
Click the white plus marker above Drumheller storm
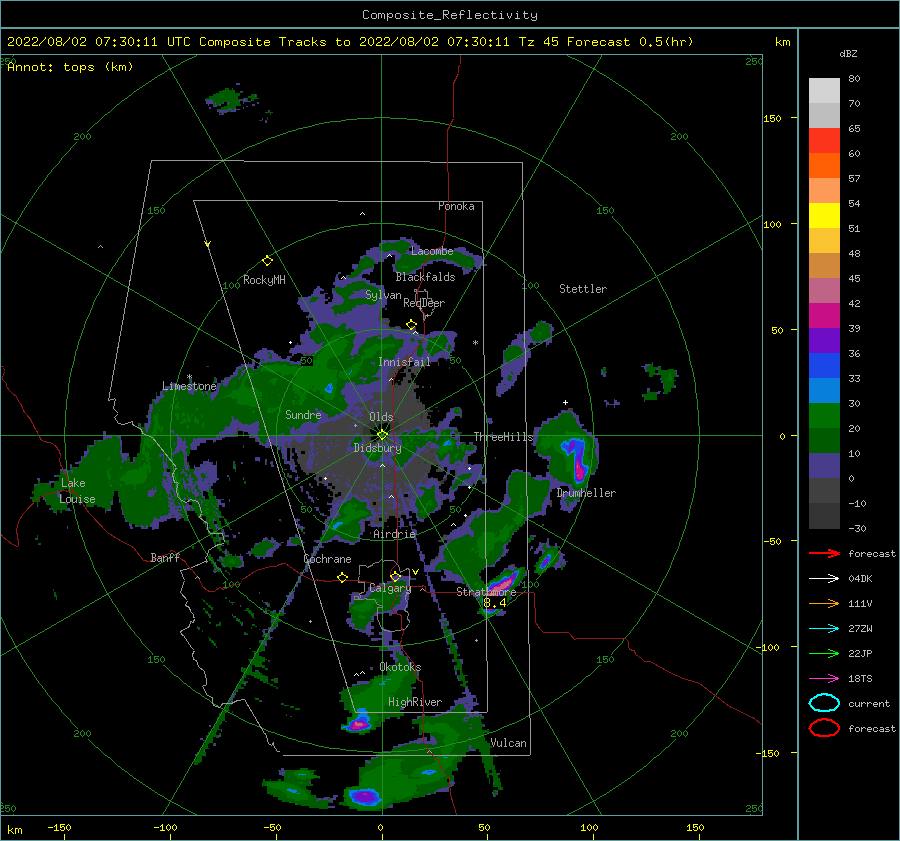click(x=565, y=402)
